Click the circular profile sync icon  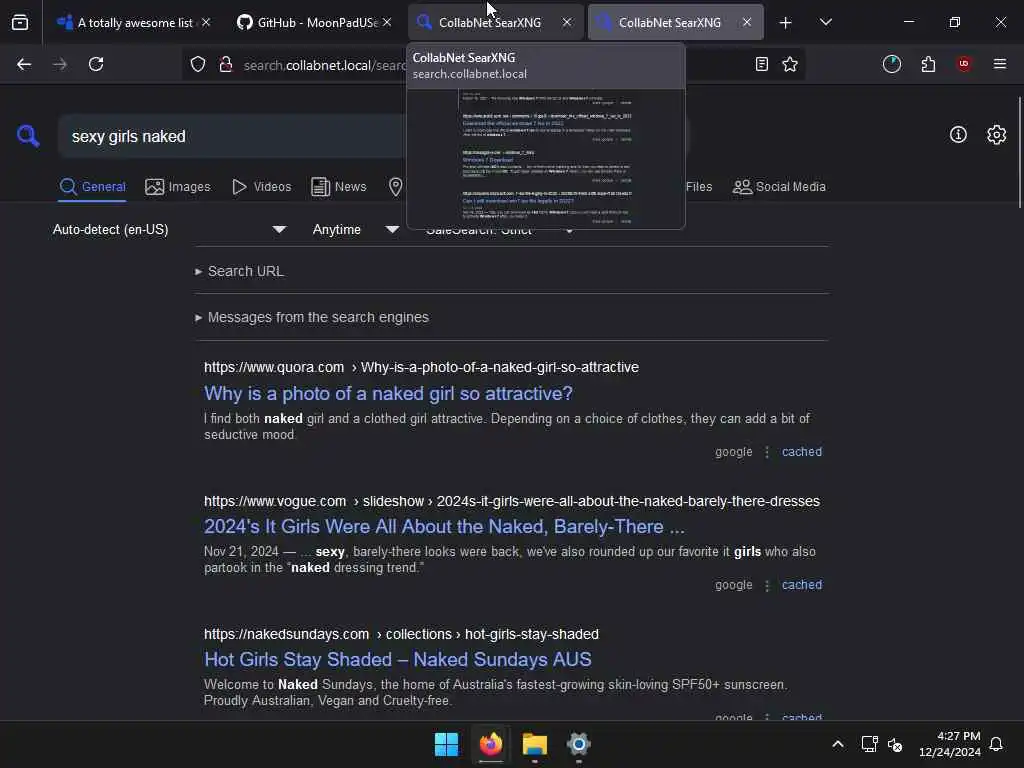[x=892, y=64]
